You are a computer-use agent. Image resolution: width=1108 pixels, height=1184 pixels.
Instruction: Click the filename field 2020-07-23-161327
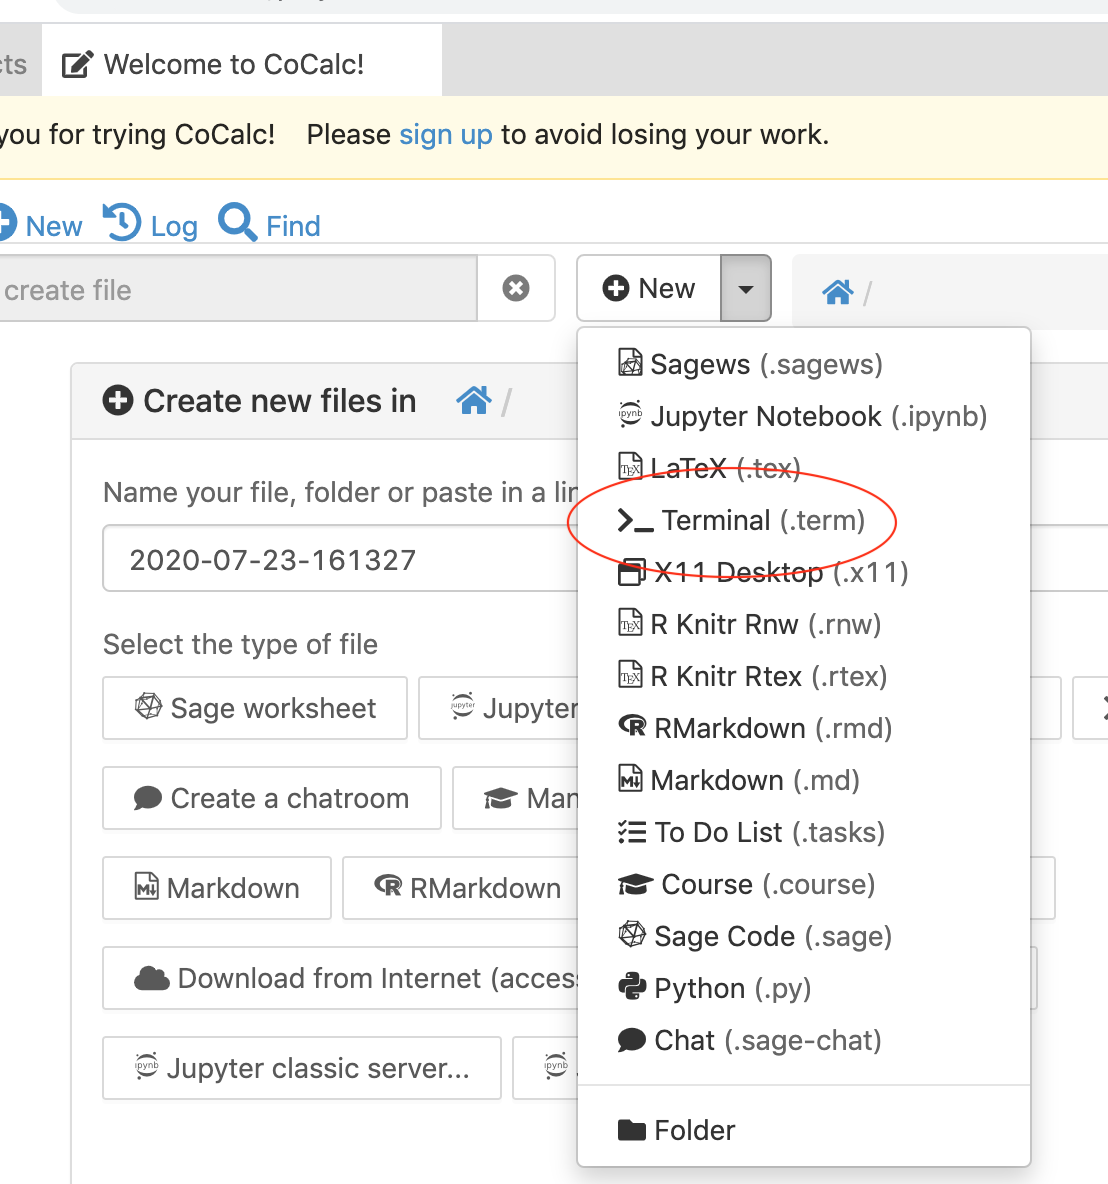click(340, 559)
